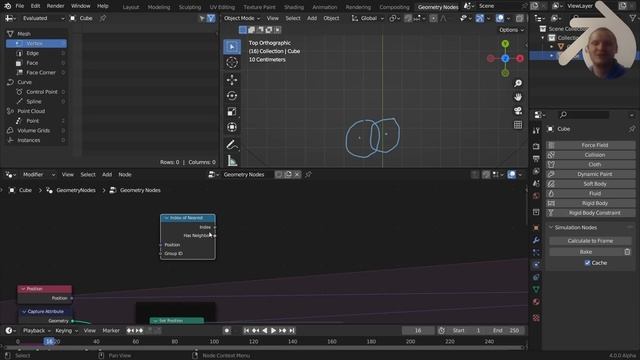Open the Render properties tab icon
The height and width of the screenshot is (360, 640).
pyautogui.click(x=536, y=146)
